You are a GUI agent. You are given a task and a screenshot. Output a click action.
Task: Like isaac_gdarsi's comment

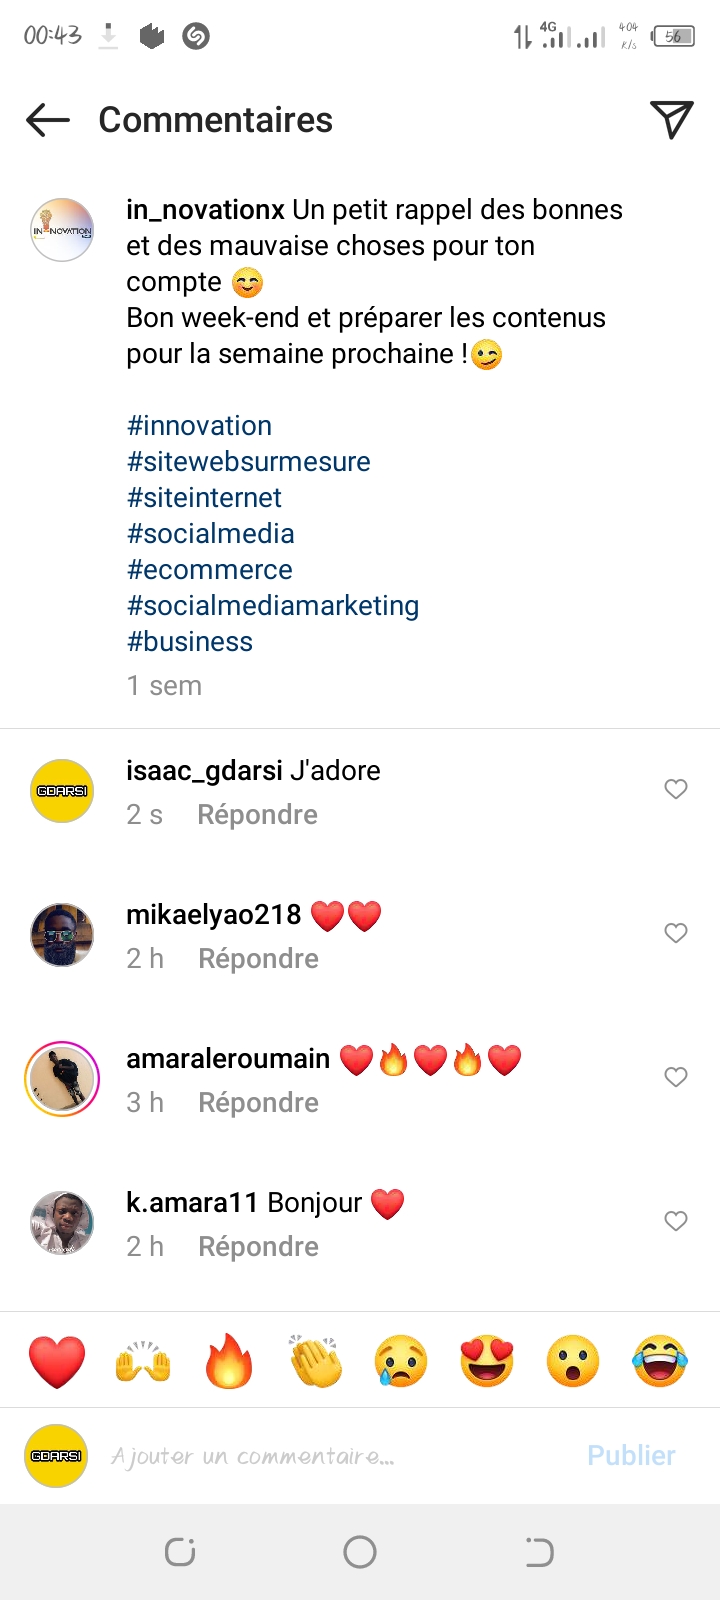point(676,789)
